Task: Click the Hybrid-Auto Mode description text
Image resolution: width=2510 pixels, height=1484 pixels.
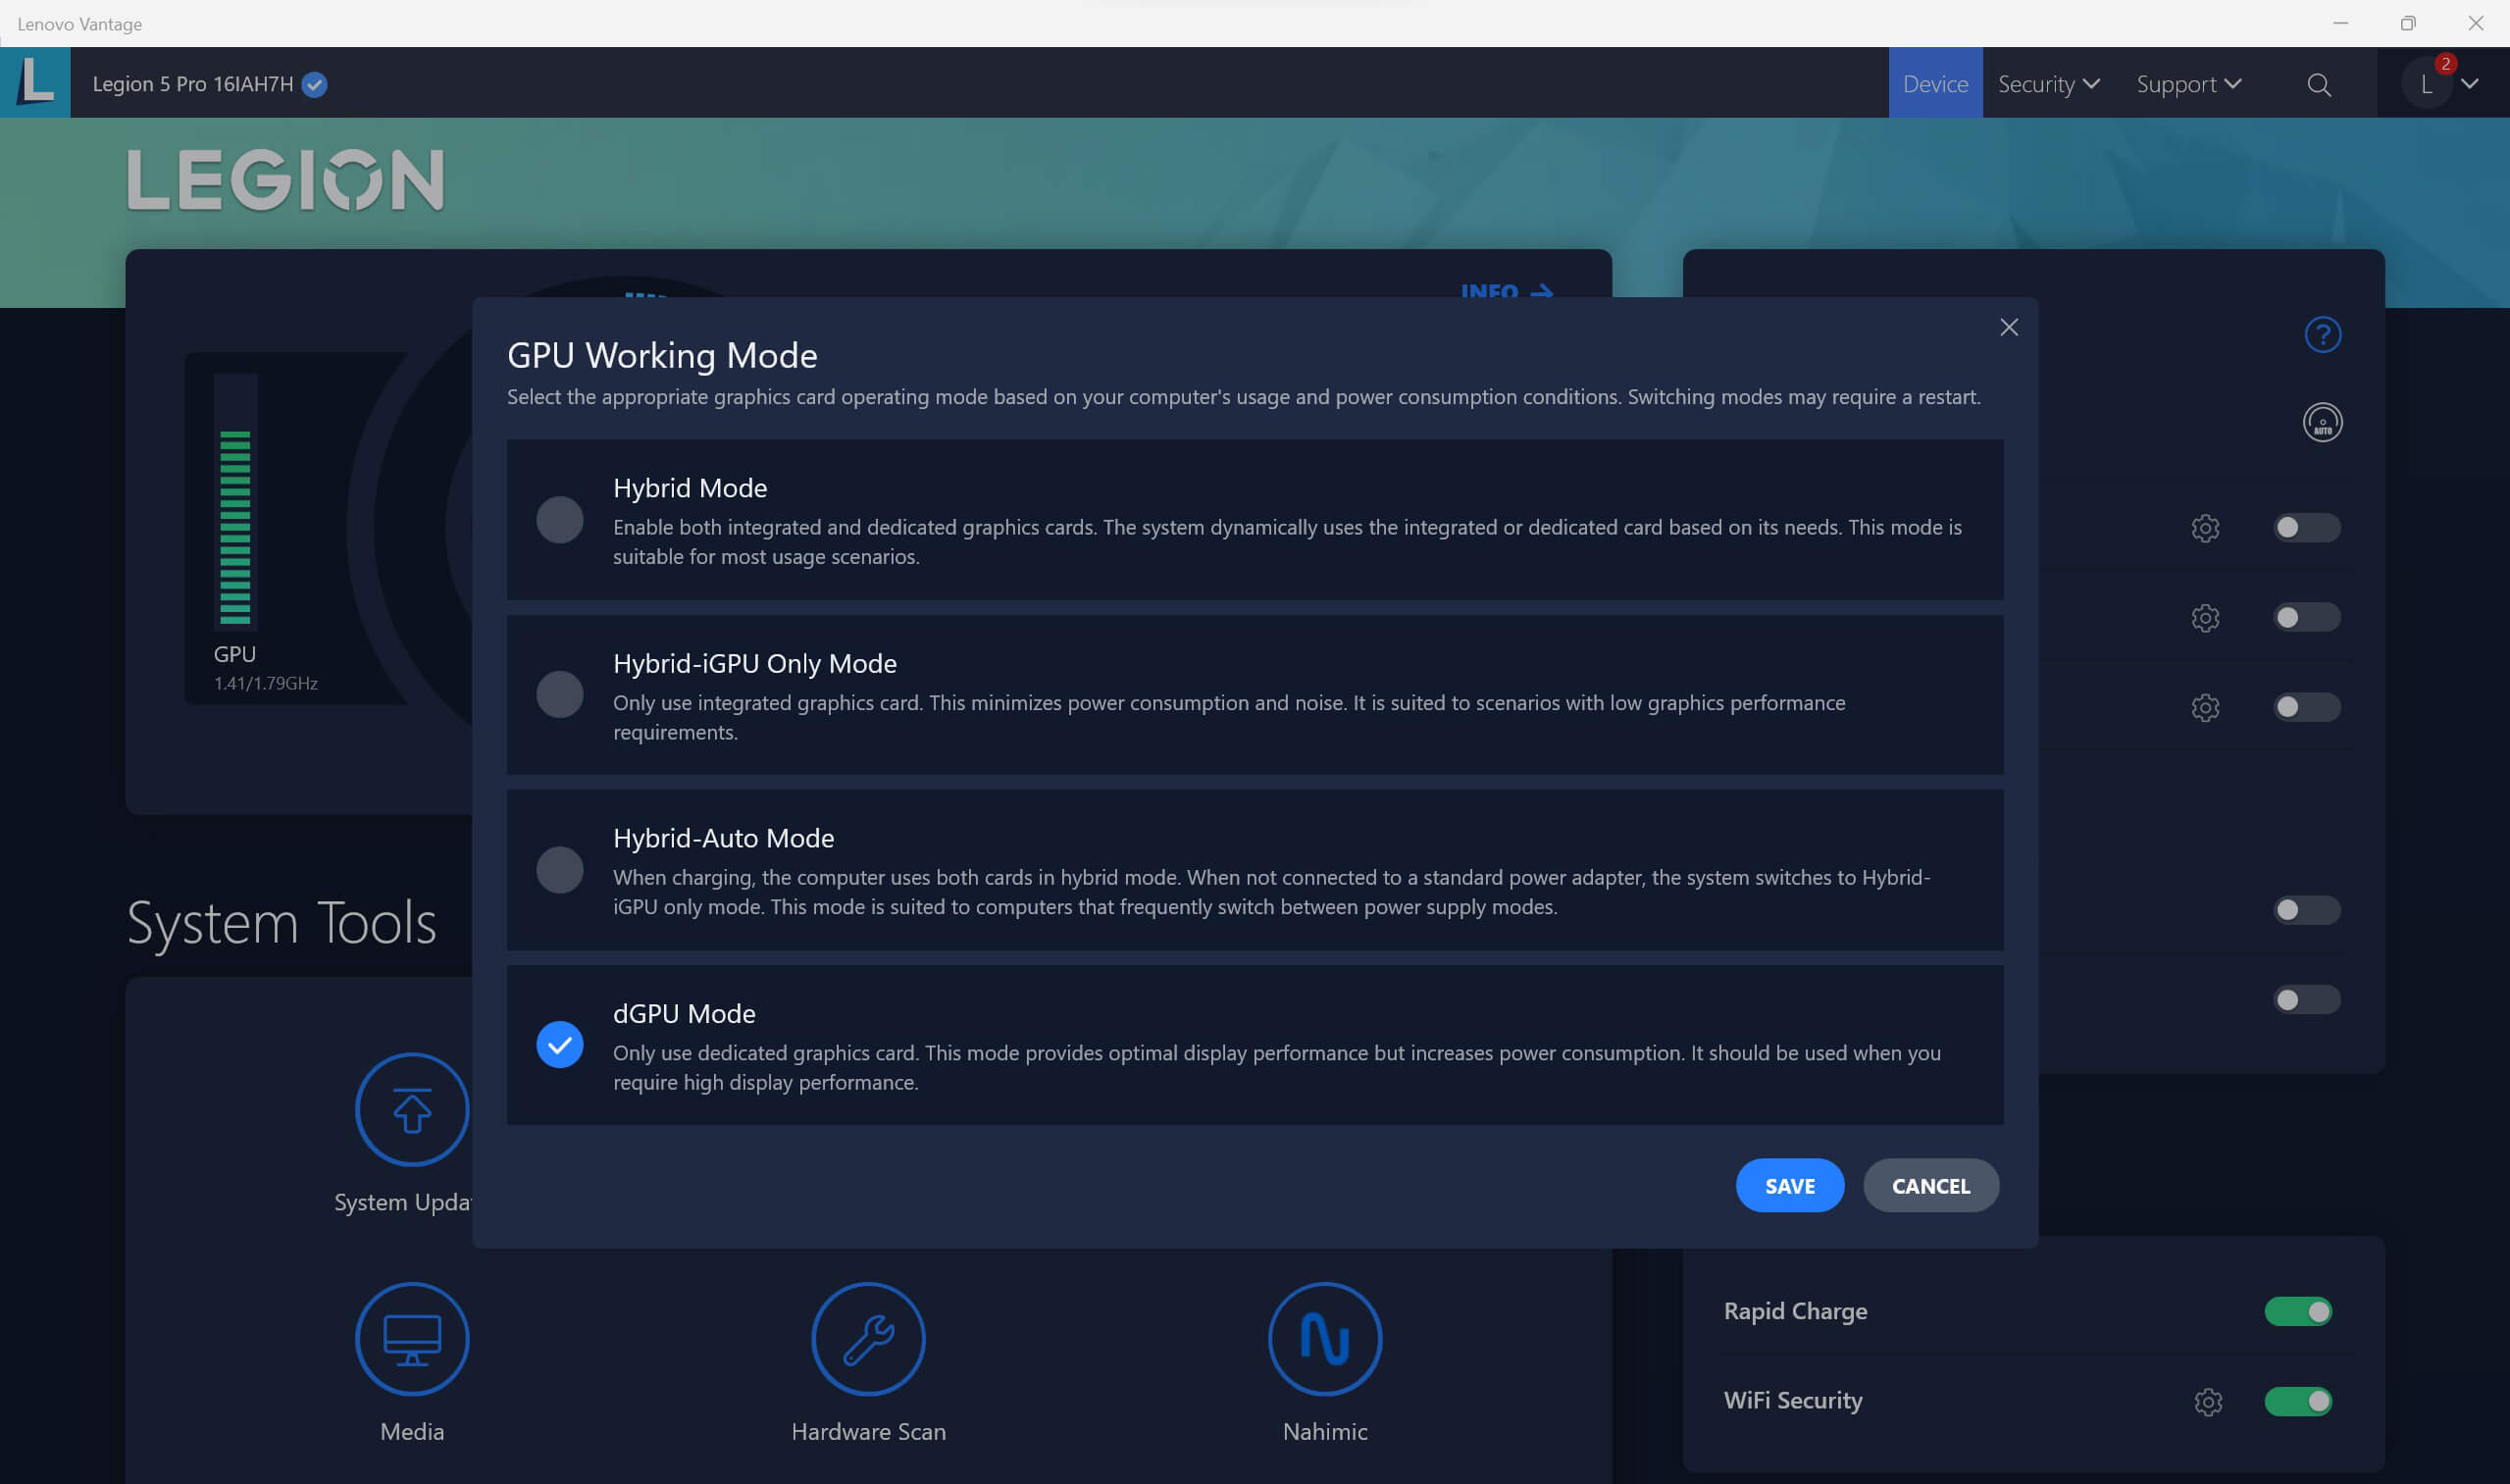Action: point(1271,892)
